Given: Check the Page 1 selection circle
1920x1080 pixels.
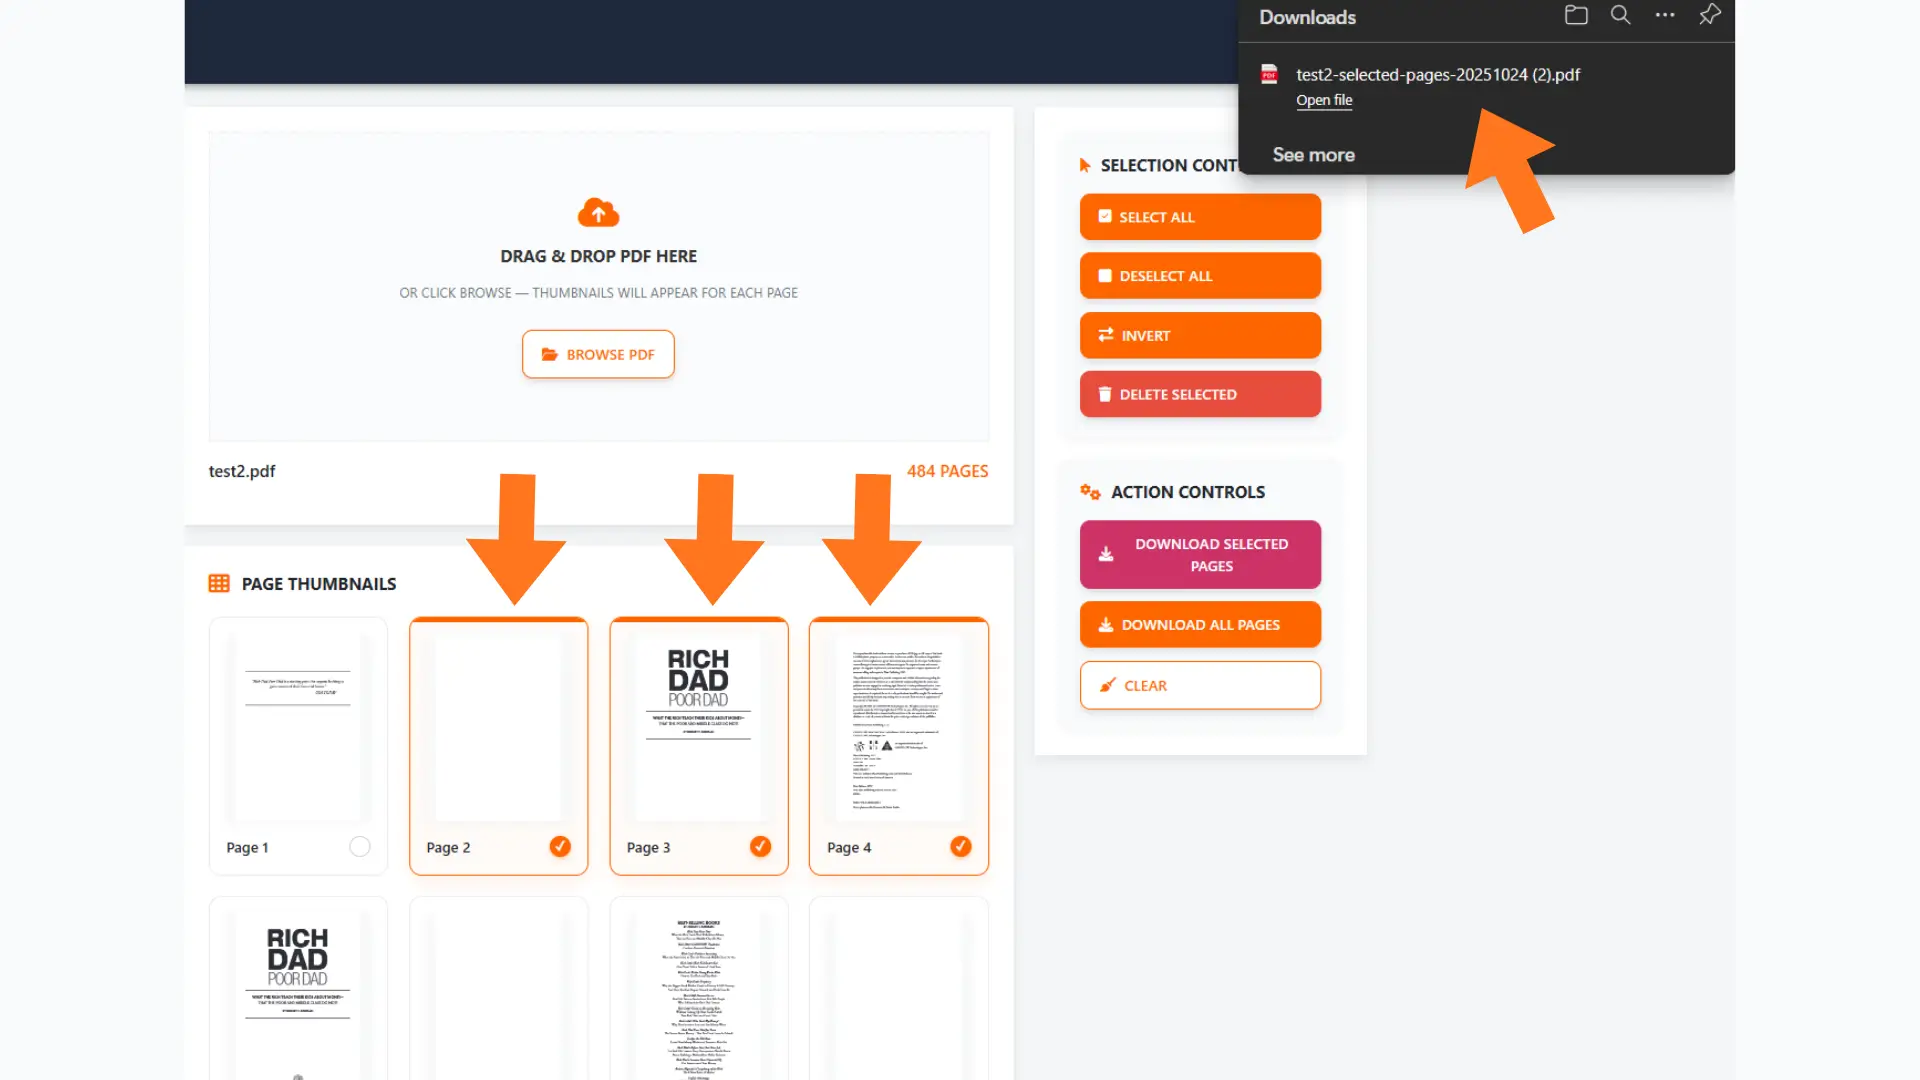Looking at the screenshot, I should [360, 847].
